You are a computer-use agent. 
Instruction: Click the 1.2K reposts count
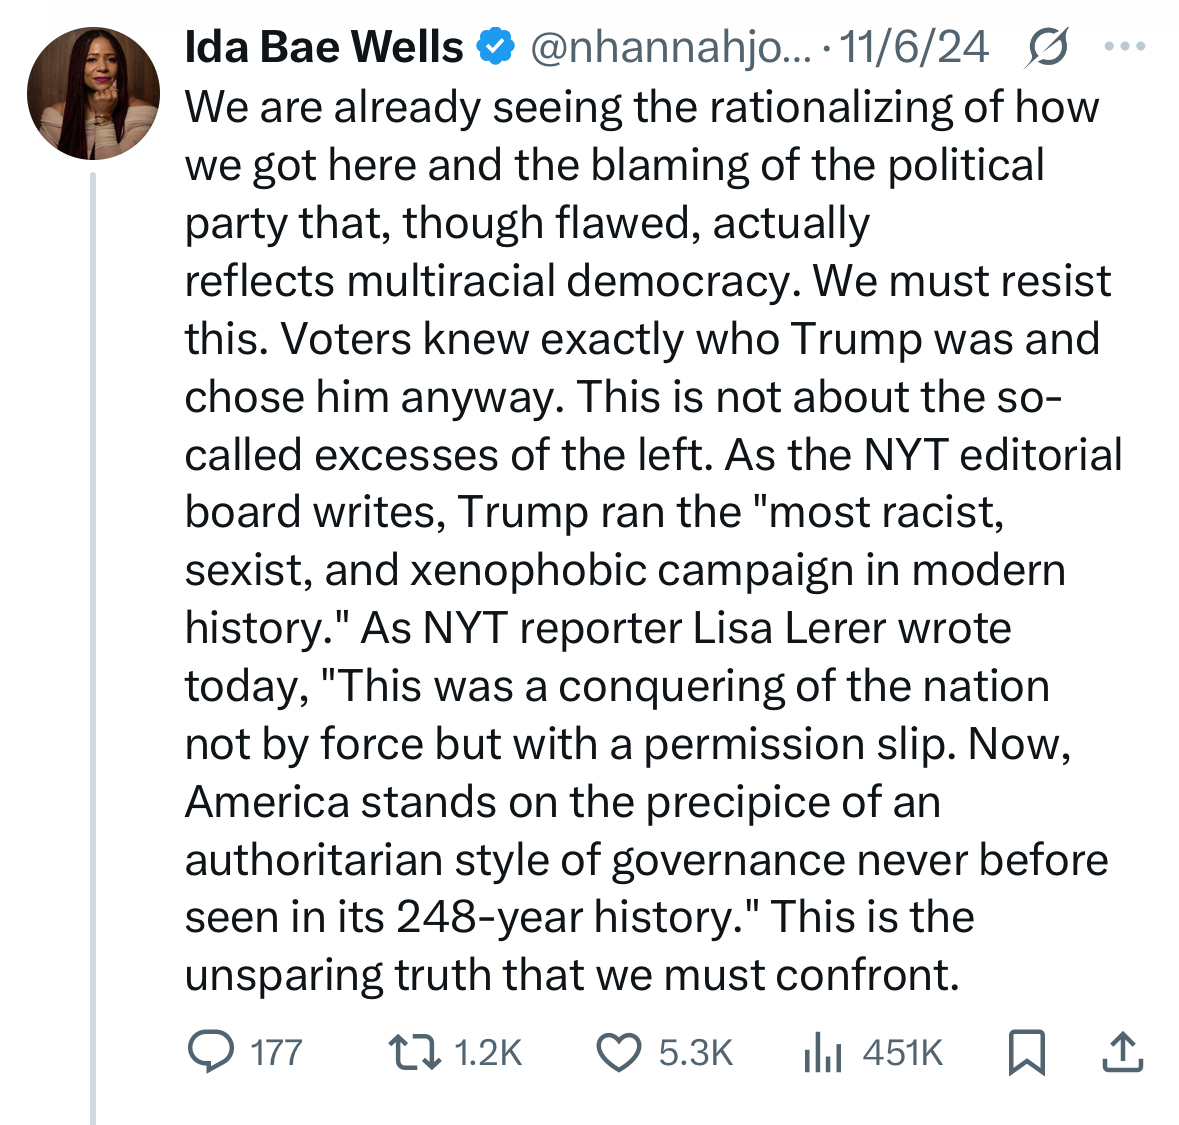(x=488, y=1053)
